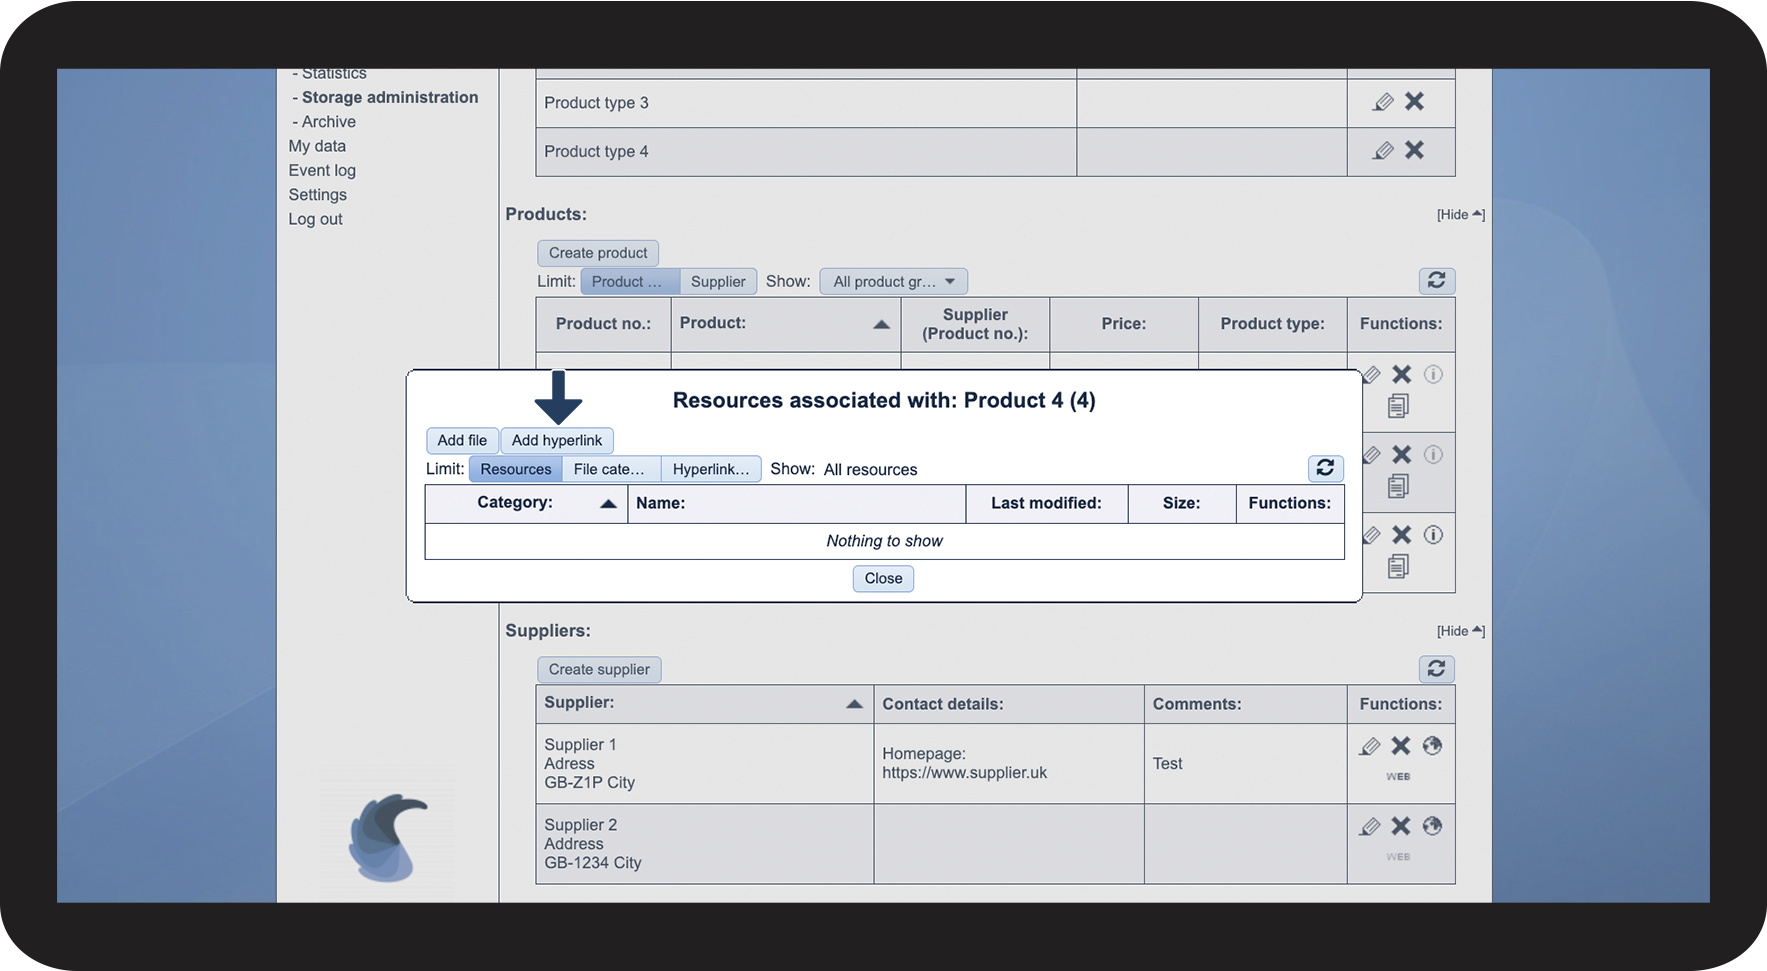Collapse the Products section with Hide

click(1460, 214)
